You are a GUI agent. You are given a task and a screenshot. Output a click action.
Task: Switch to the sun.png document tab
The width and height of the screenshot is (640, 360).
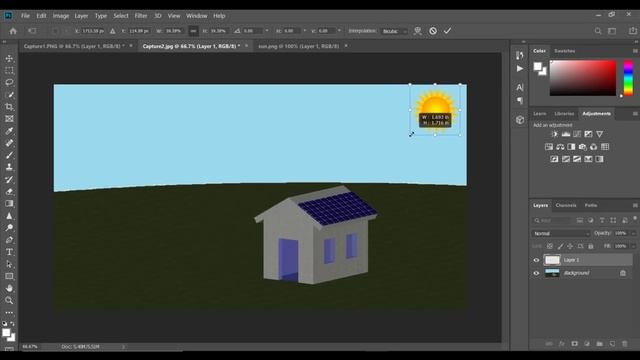[x=298, y=46]
